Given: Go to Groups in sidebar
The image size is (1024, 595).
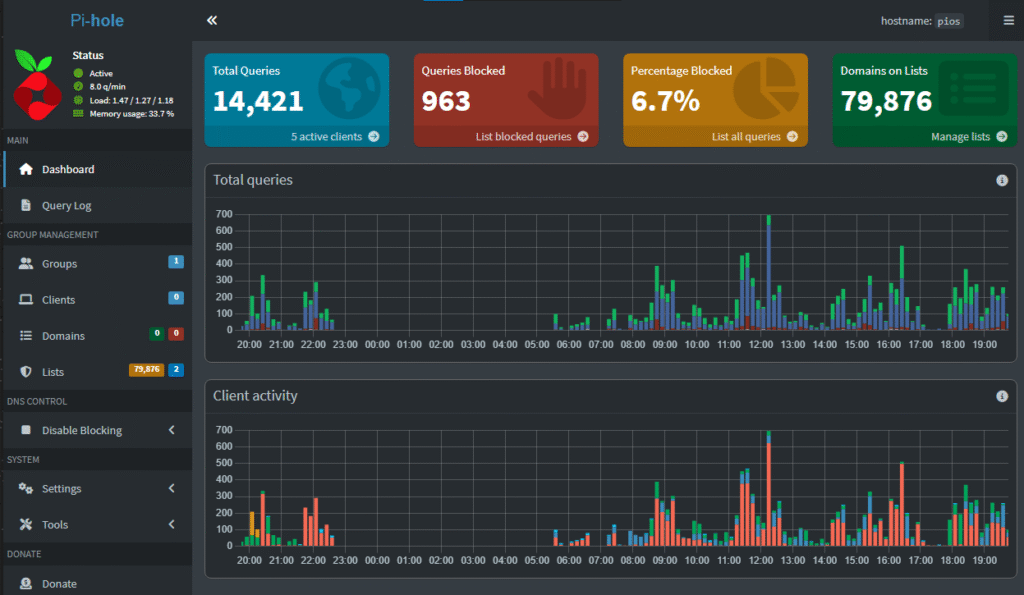Looking at the screenshot, I should point(59,264).
